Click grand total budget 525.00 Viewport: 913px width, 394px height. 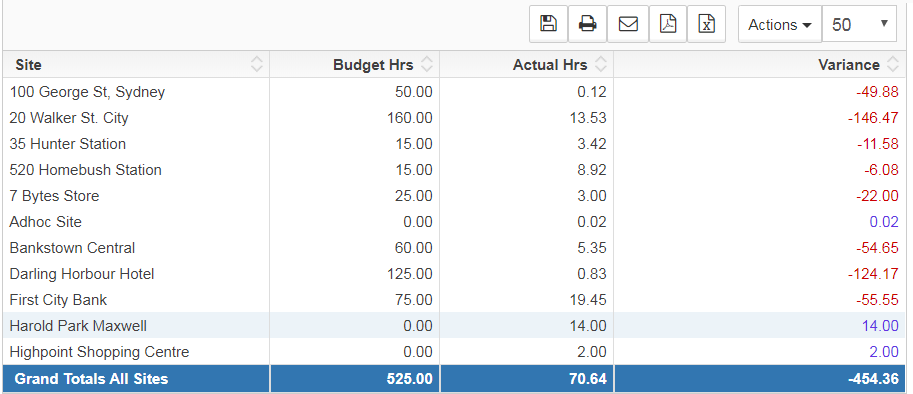coord(410,379)
